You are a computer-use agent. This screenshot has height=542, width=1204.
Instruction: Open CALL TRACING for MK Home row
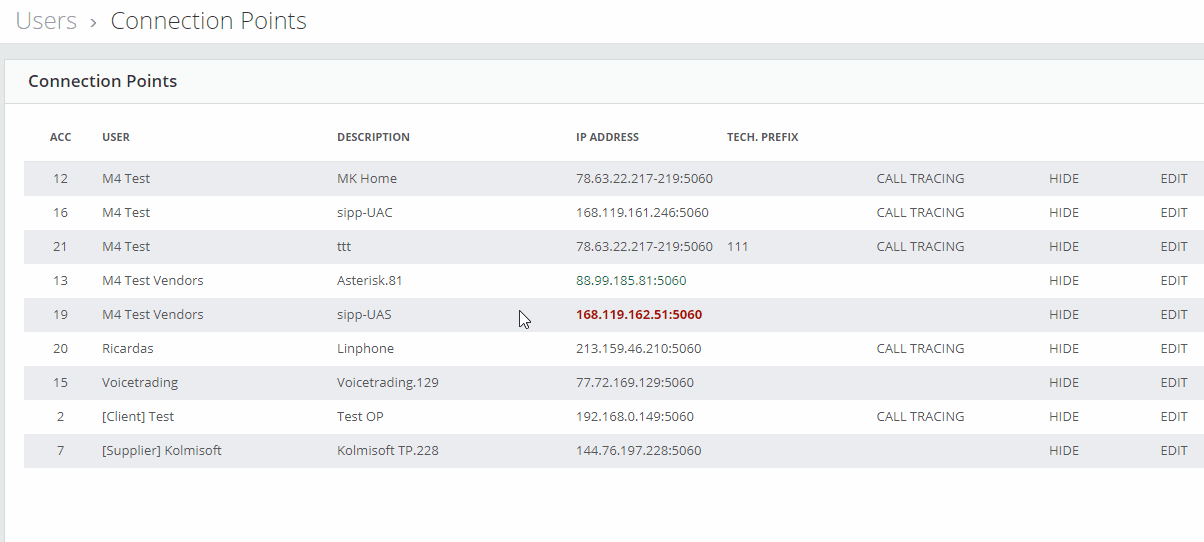coord(920,179)
